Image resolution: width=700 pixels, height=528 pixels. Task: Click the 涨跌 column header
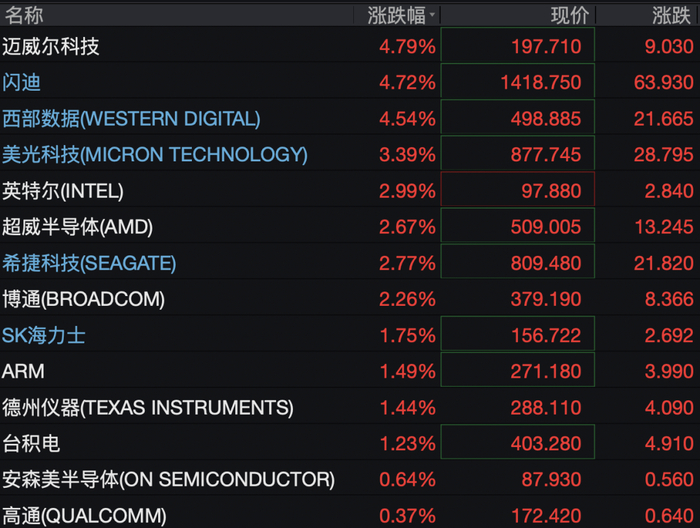coord(671,16)
